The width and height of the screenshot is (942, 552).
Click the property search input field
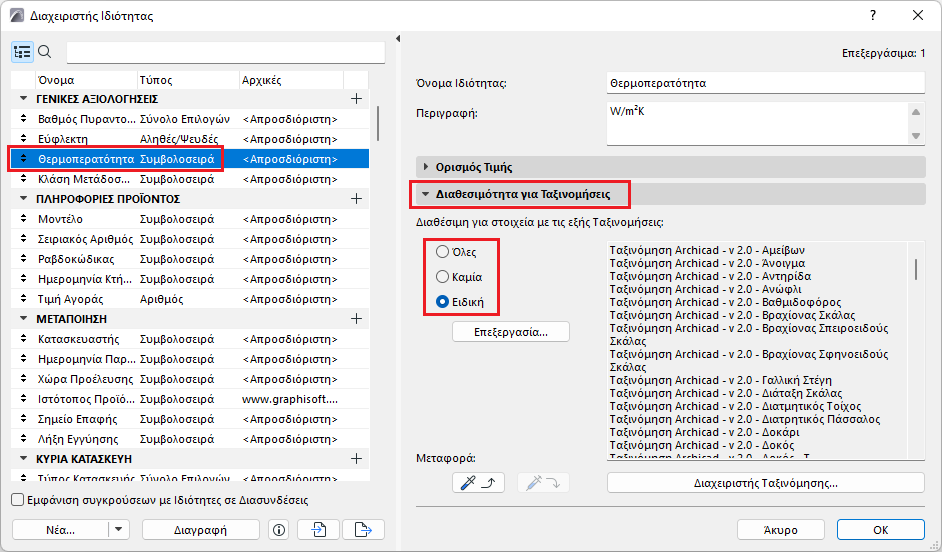(x=226, y=52)
